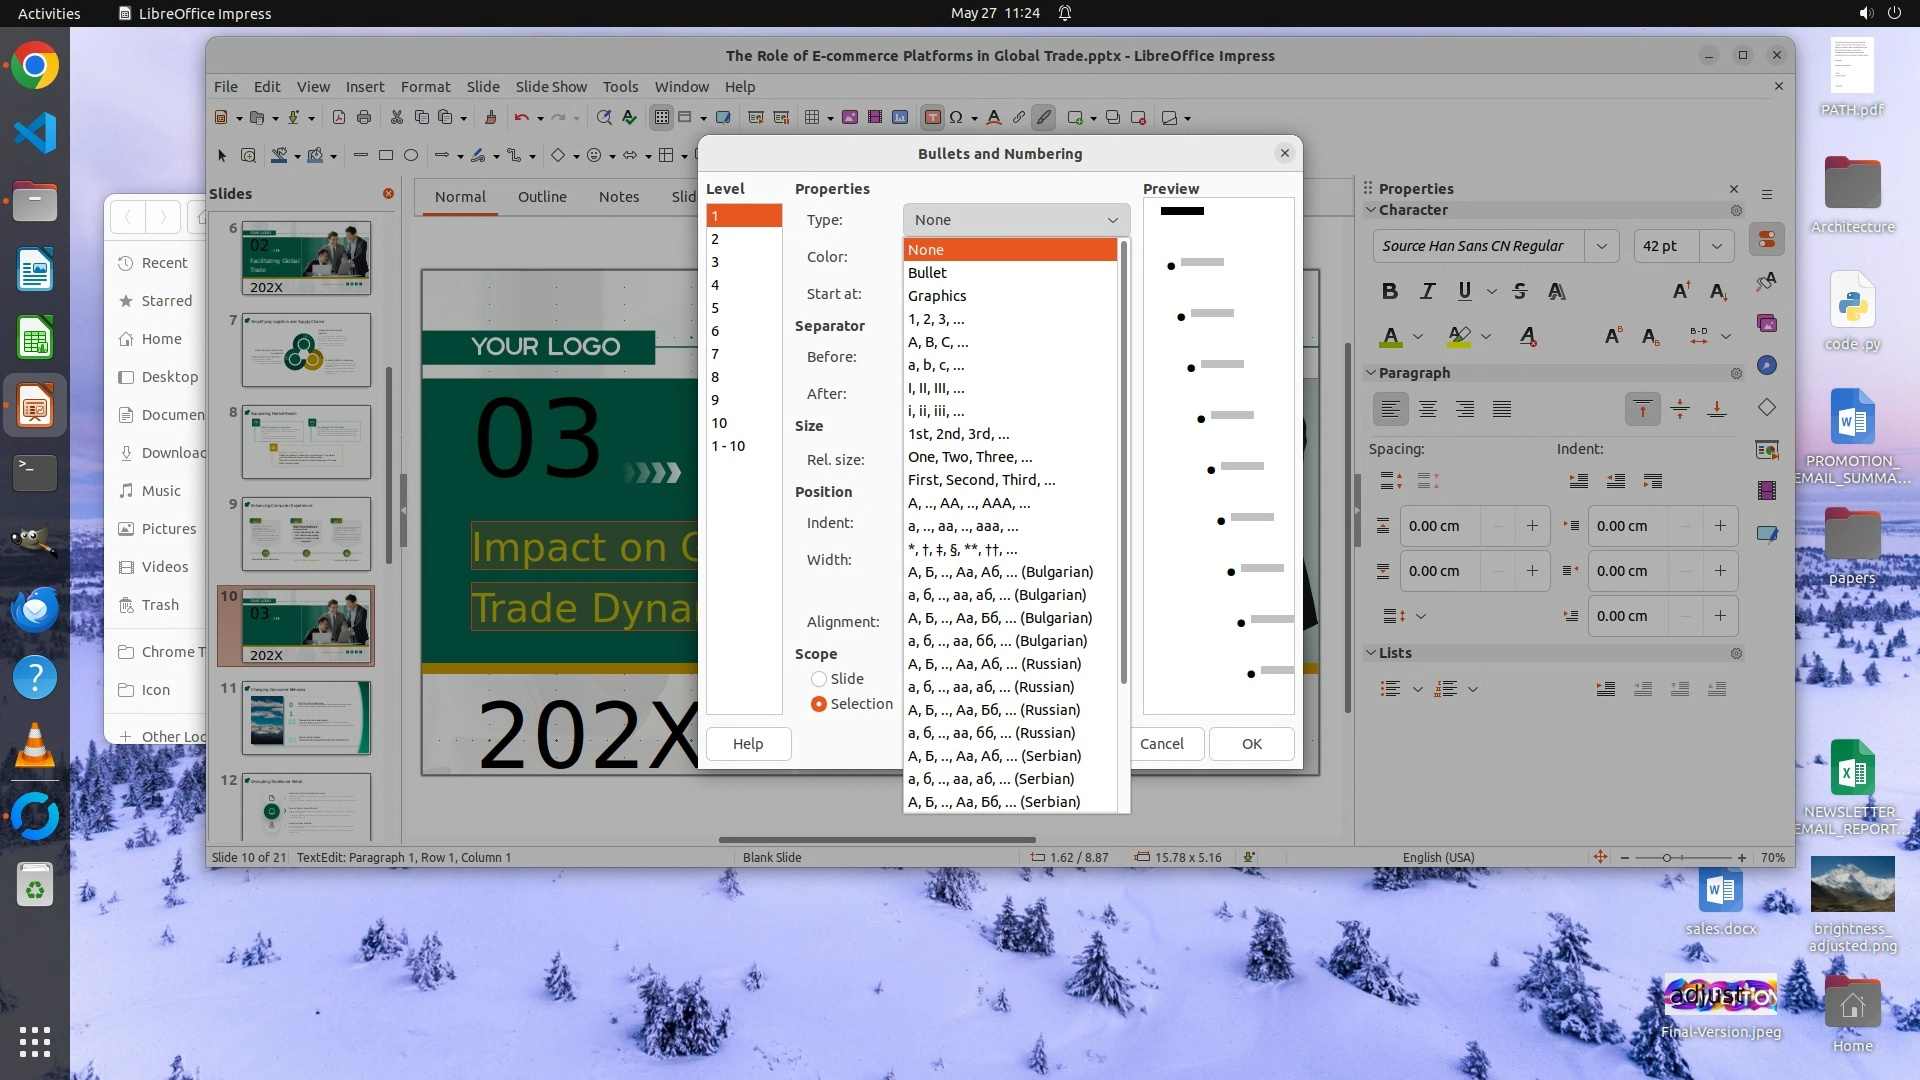Click OK in Bullets and Numbering
This screenshot has height=1080, width=1920.
click(x=1251, y=744)
